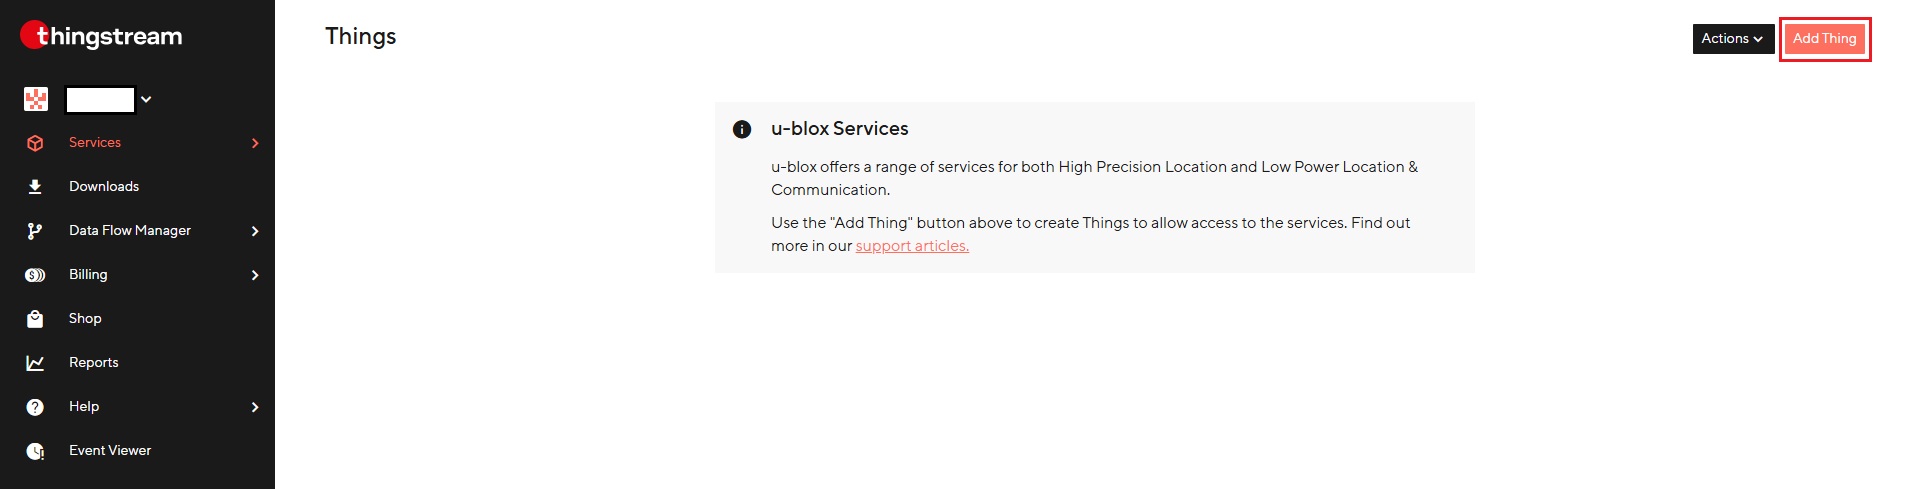Viewport: 1915px width, 489px height.
Task: Click the thingstream logo
Action: pyautogui.click(x=101, y=37)
